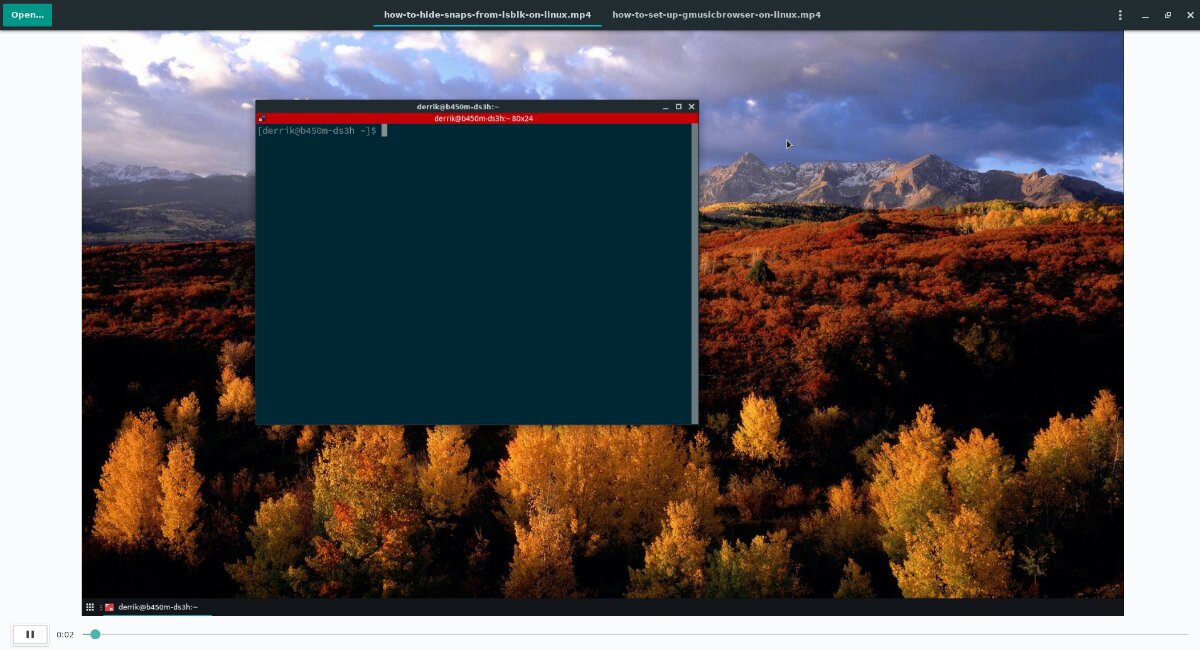Click terminal maximize button in video

coord(678,106)
